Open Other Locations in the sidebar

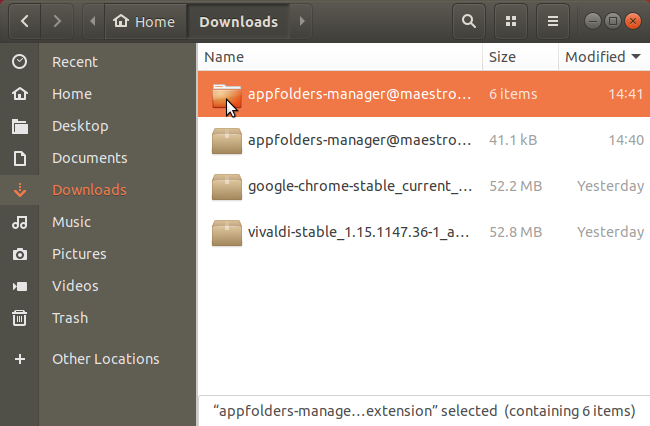106,359
